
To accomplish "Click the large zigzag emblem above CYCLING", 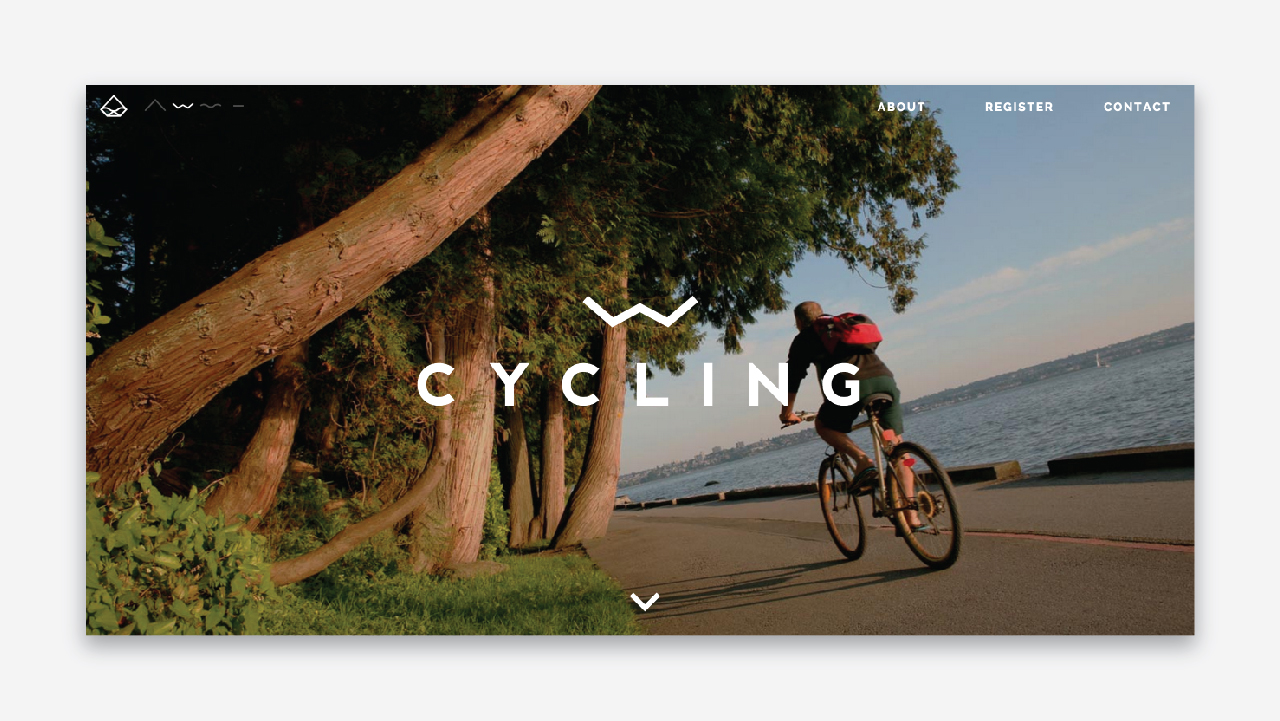I will (640, 312).
